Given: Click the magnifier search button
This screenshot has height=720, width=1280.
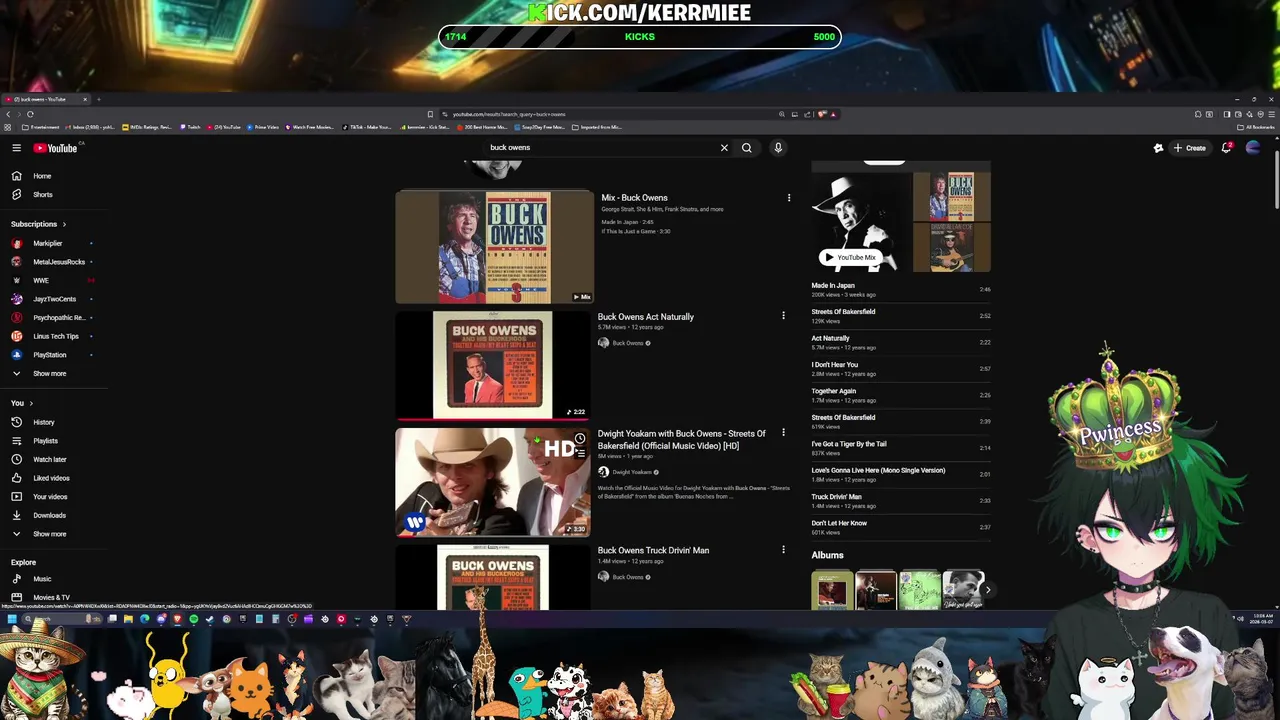Looking at the screenshot, I should (746, 148).
